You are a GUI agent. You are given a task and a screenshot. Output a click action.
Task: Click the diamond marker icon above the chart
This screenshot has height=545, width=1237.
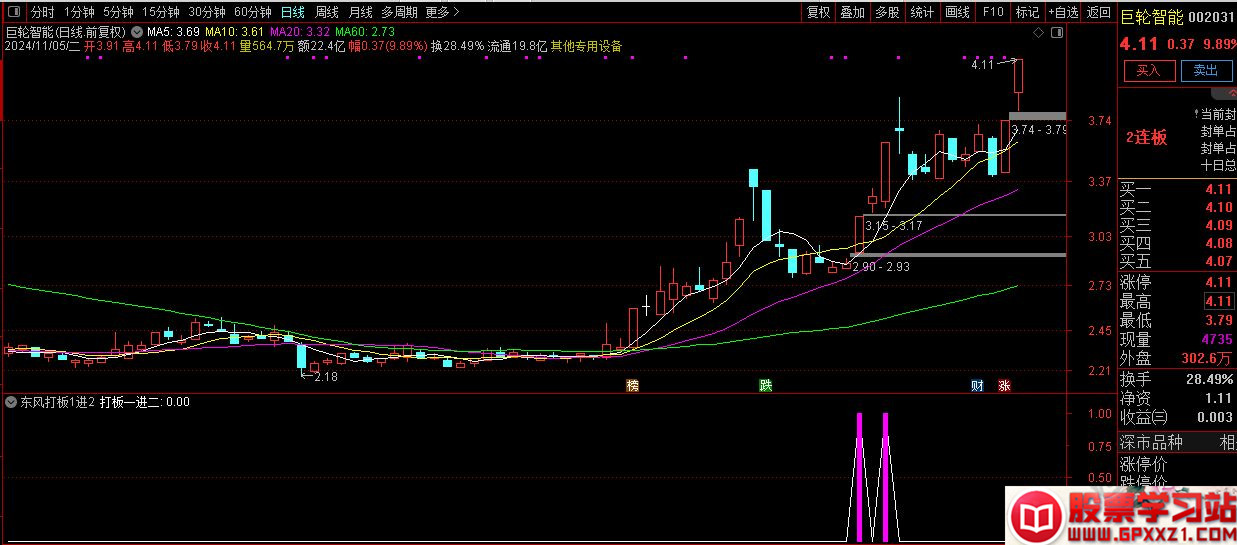click(x=1039, y=32)
